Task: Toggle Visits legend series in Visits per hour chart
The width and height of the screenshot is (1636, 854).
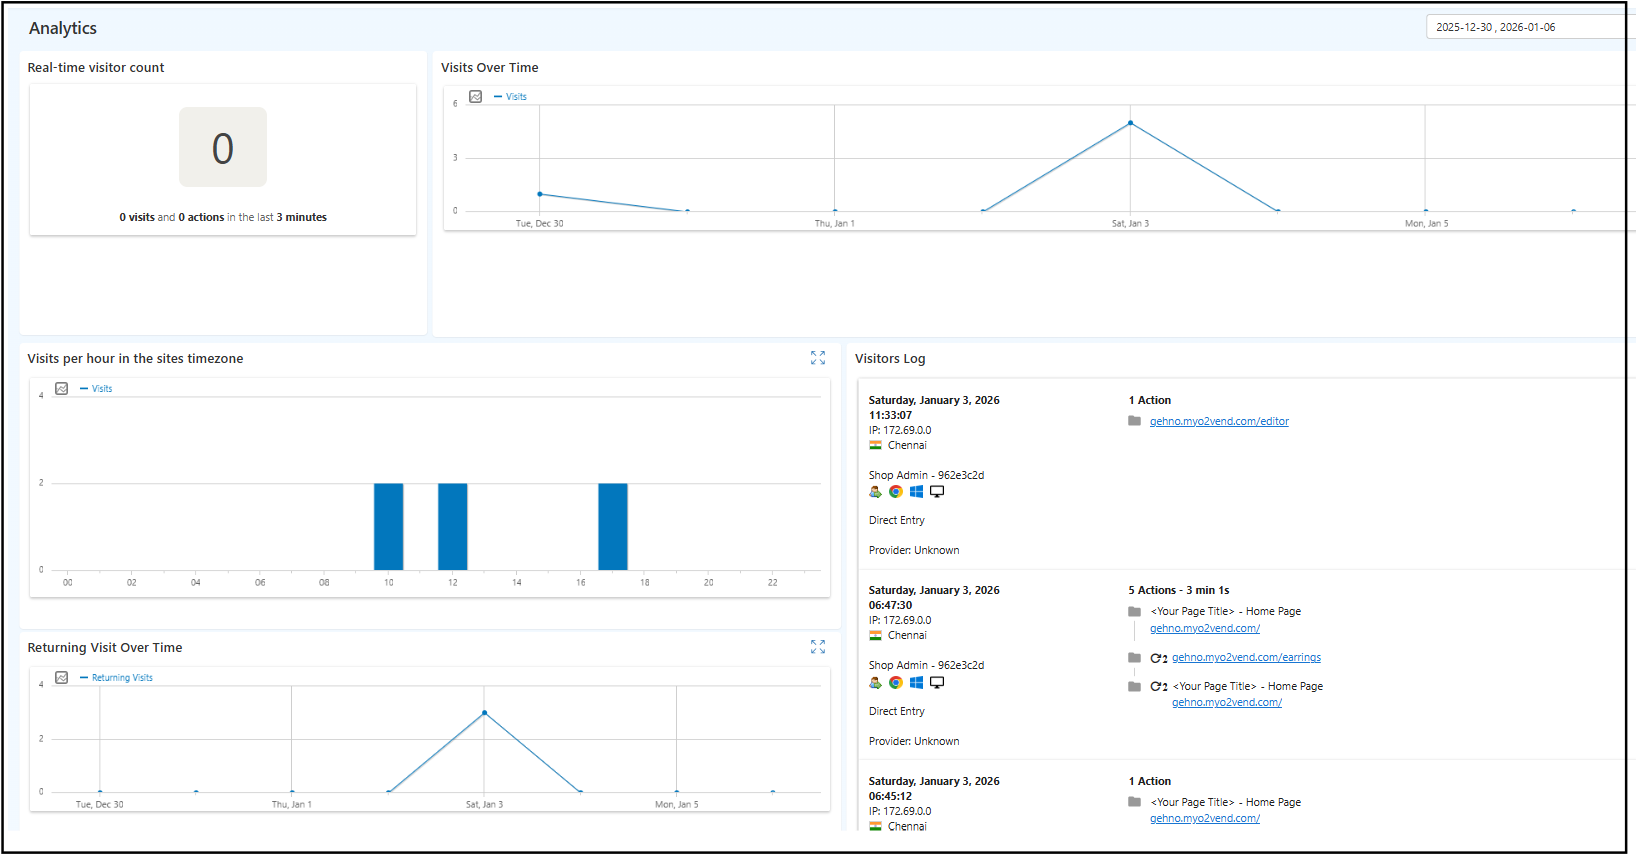Action: pyautogui.click(x=97, y=389)
